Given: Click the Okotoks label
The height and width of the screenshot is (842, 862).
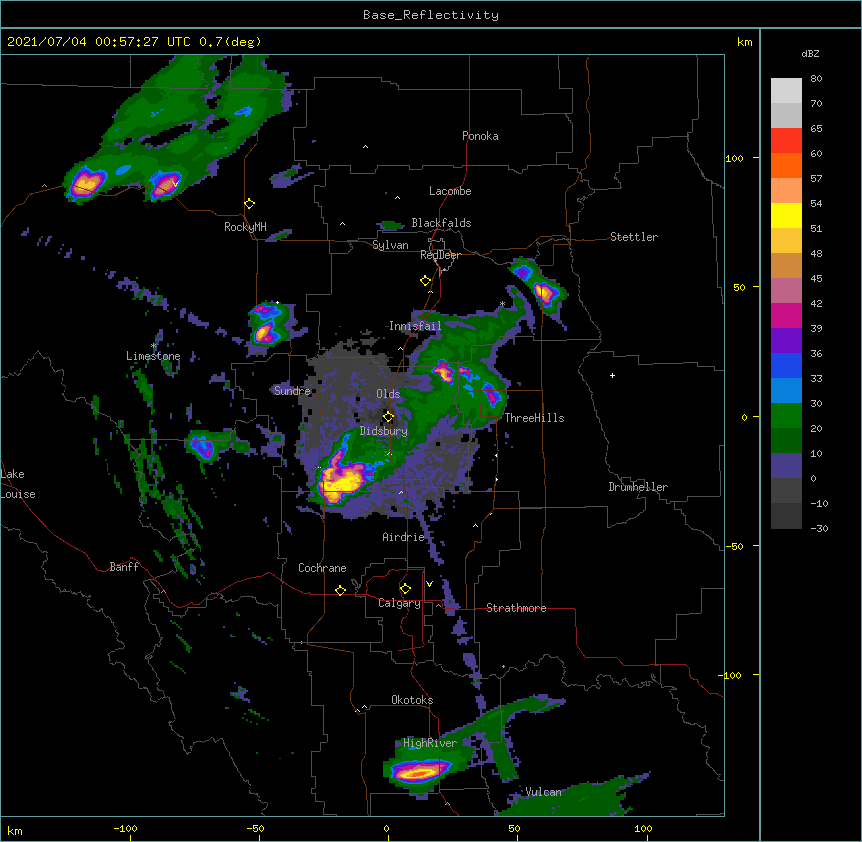Looking at the screenshot, I should [412, 700].
